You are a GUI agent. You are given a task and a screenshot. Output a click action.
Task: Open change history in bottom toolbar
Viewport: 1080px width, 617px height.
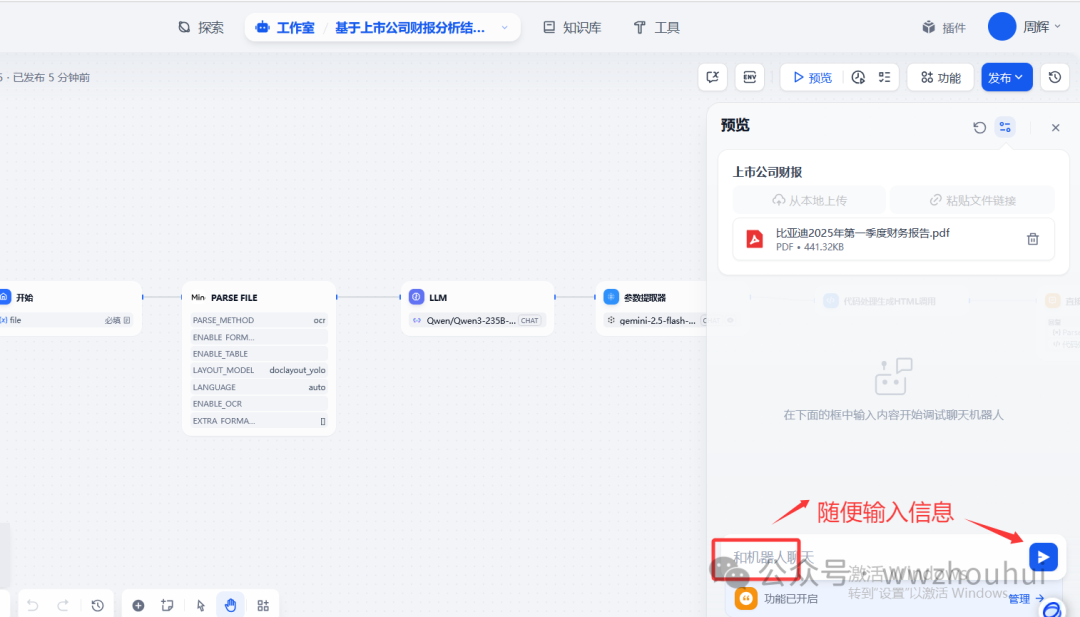[97, 605]
